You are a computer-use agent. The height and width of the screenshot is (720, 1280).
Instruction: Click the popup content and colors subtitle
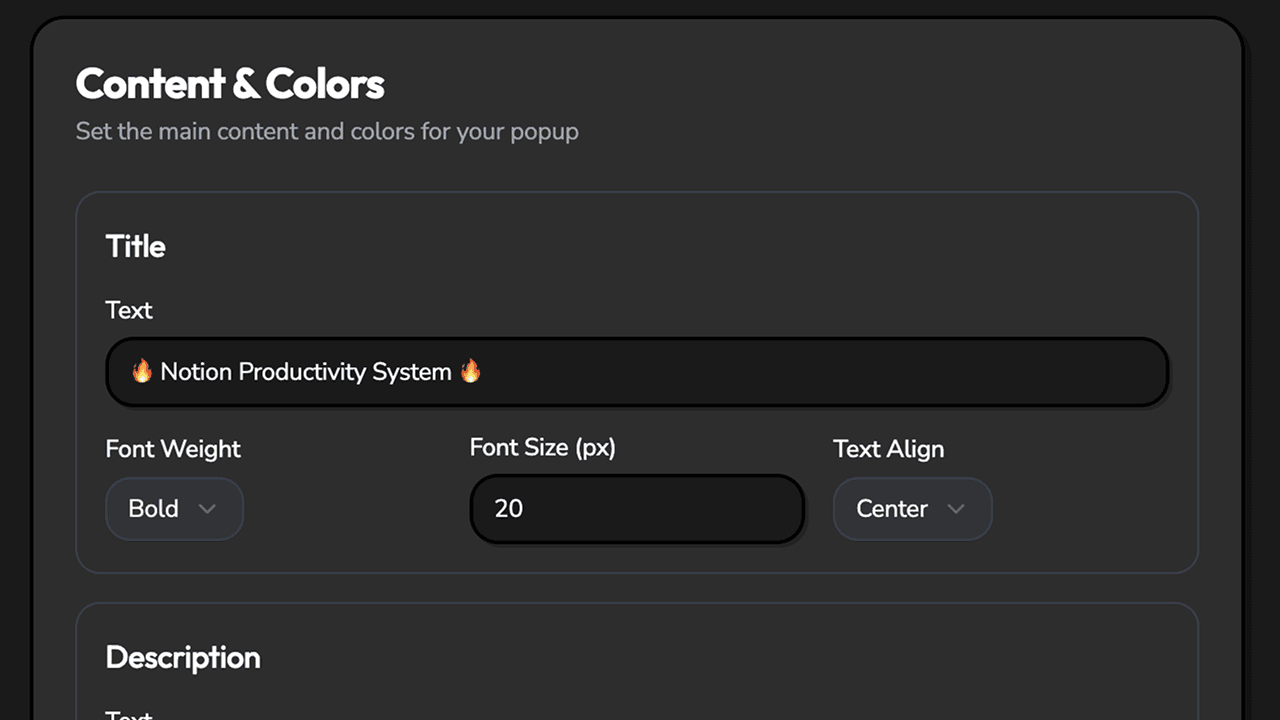(x=327, y=131)
